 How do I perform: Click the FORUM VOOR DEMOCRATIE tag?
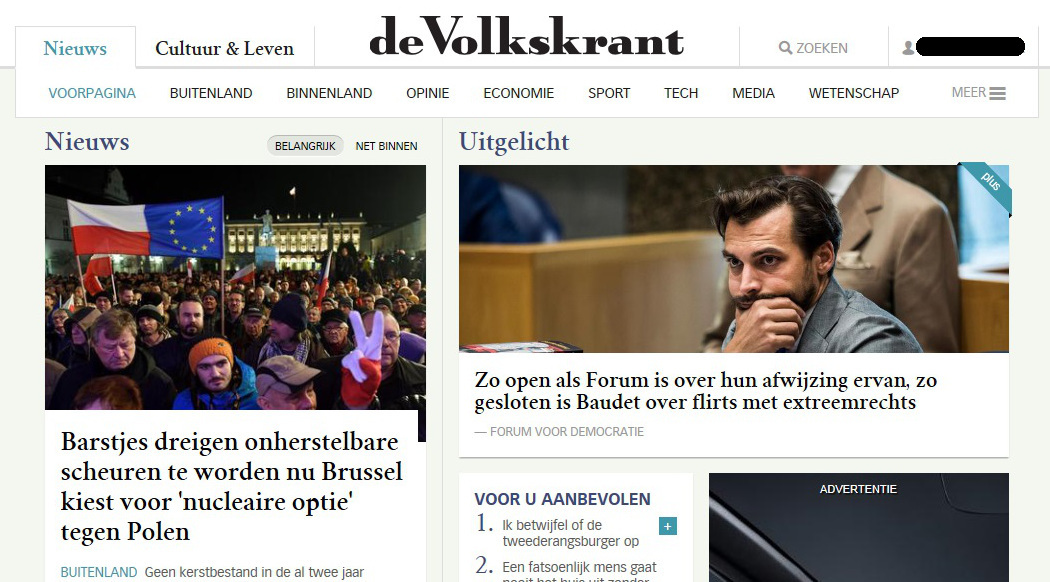(567, 432)
